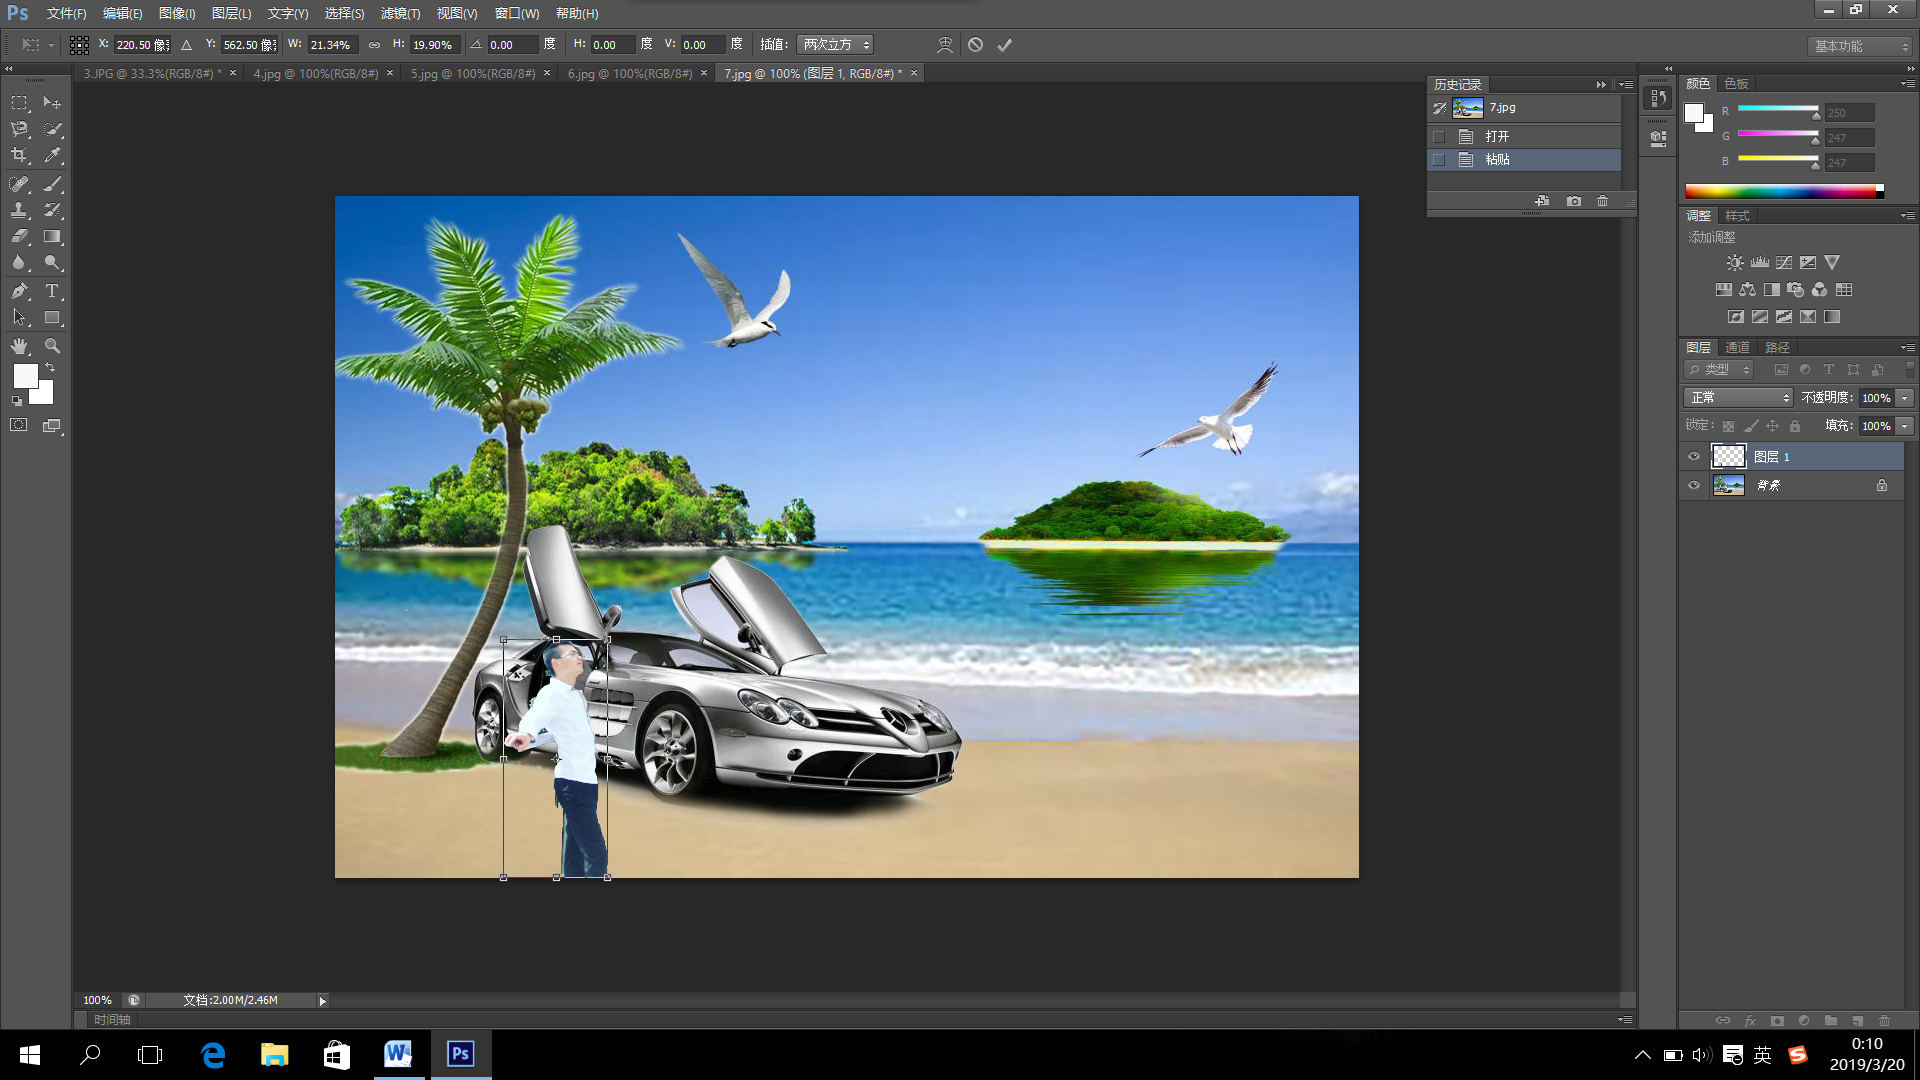Switch to the 路径 paths tab
The height and width of the screenshot is (1080, 1920).
click(x=1777, y=348)
